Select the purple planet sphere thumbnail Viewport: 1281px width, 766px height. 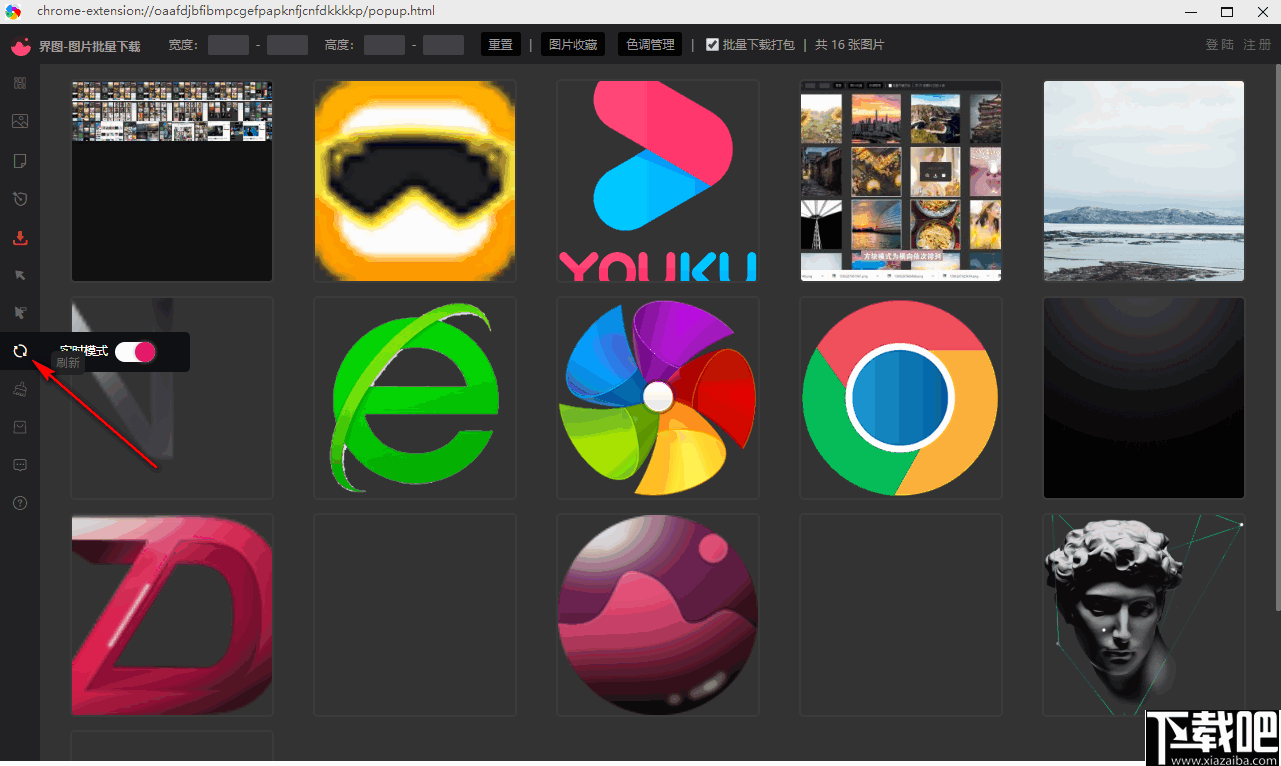pyautogui.click(x=658, y=615)
